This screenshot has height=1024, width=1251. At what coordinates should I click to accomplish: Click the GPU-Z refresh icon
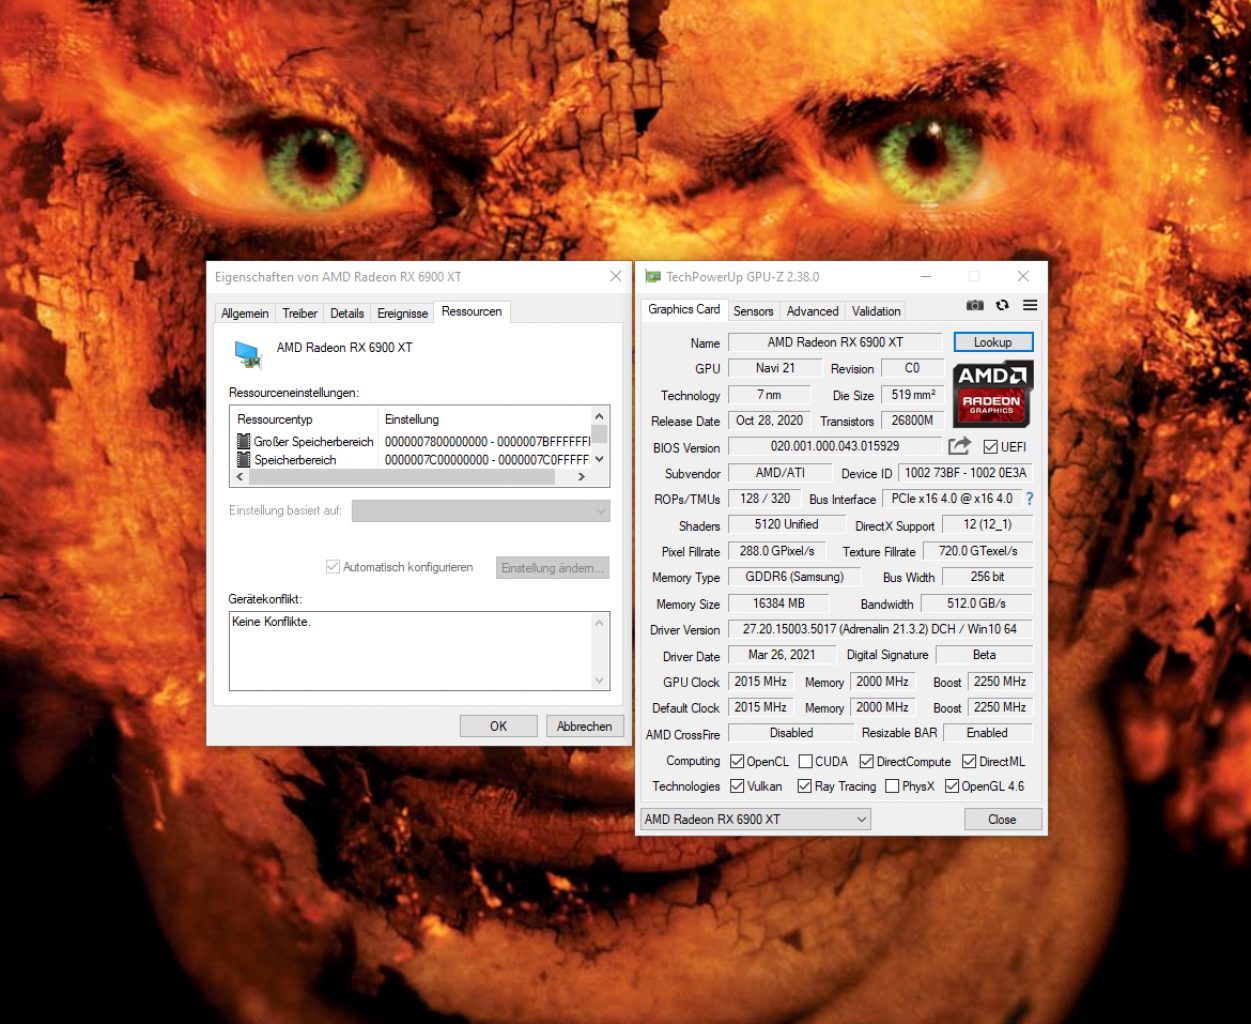[1002, 305]
